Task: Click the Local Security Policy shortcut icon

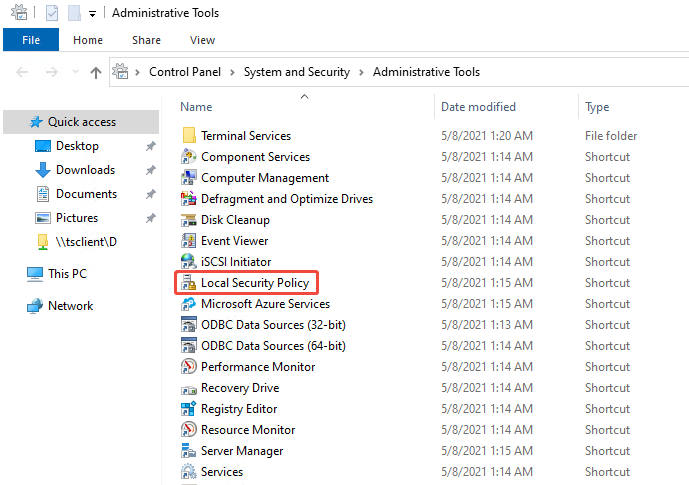Action: point(188,283)
